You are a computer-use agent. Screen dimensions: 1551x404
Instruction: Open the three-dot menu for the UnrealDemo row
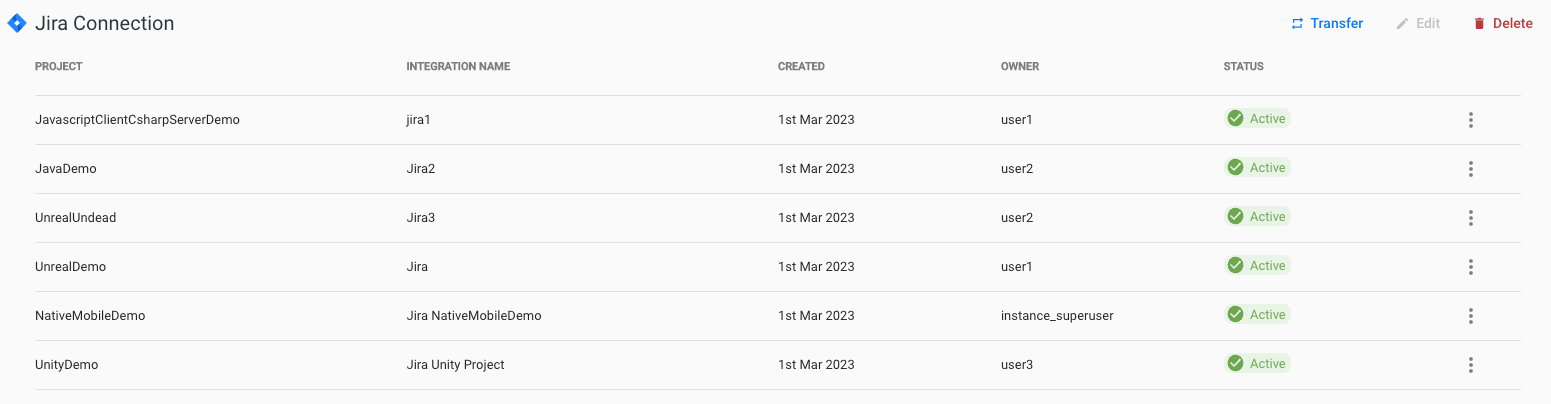tap(1470, 267)
